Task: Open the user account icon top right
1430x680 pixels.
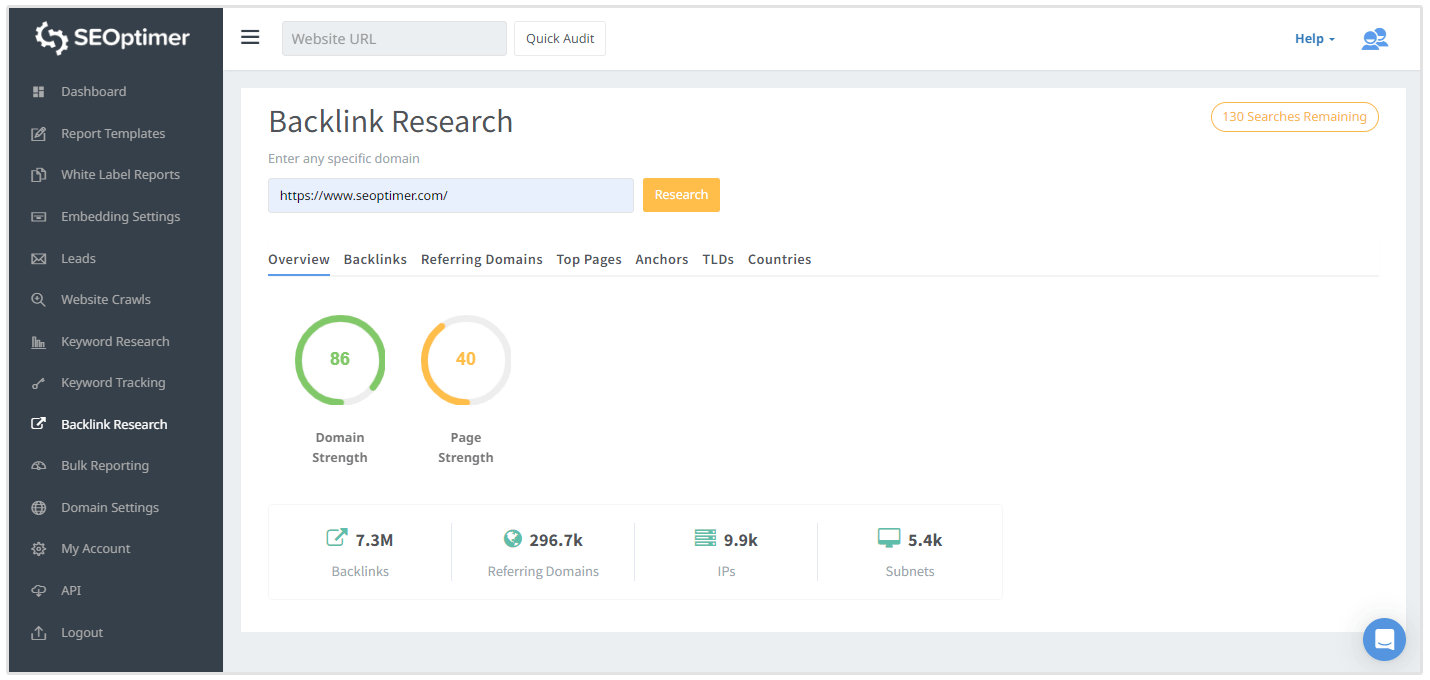Action: click(1375, 38)
